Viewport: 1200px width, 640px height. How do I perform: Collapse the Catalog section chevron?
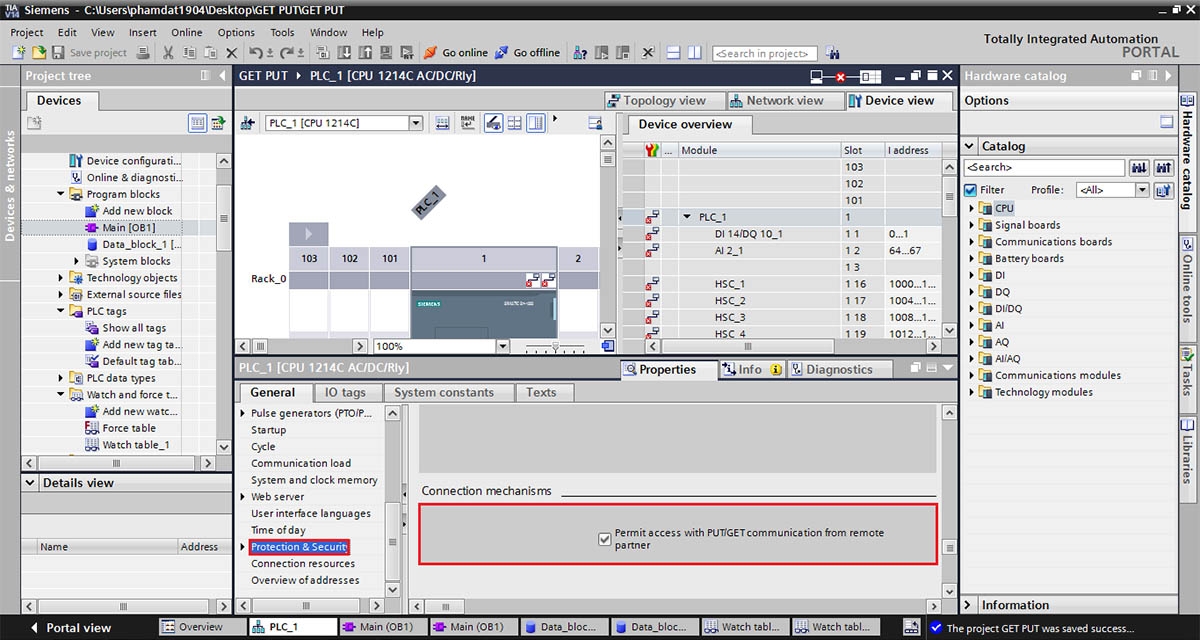point(969,146)
